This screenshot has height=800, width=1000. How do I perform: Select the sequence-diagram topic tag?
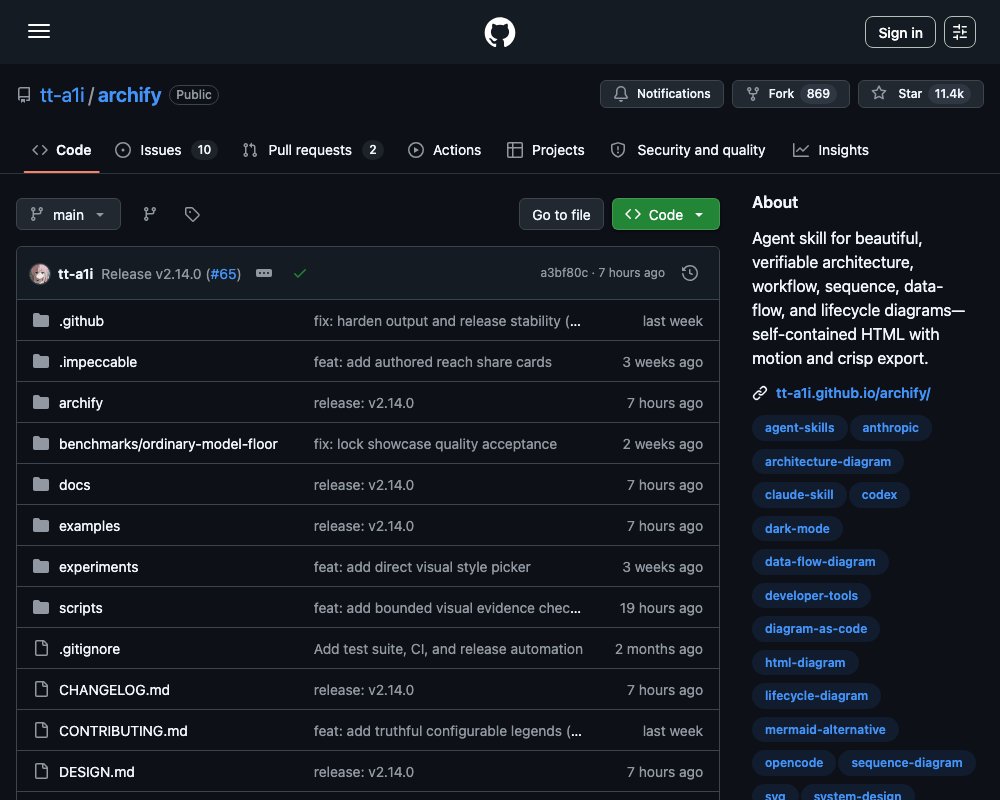[x=906, y=762]
